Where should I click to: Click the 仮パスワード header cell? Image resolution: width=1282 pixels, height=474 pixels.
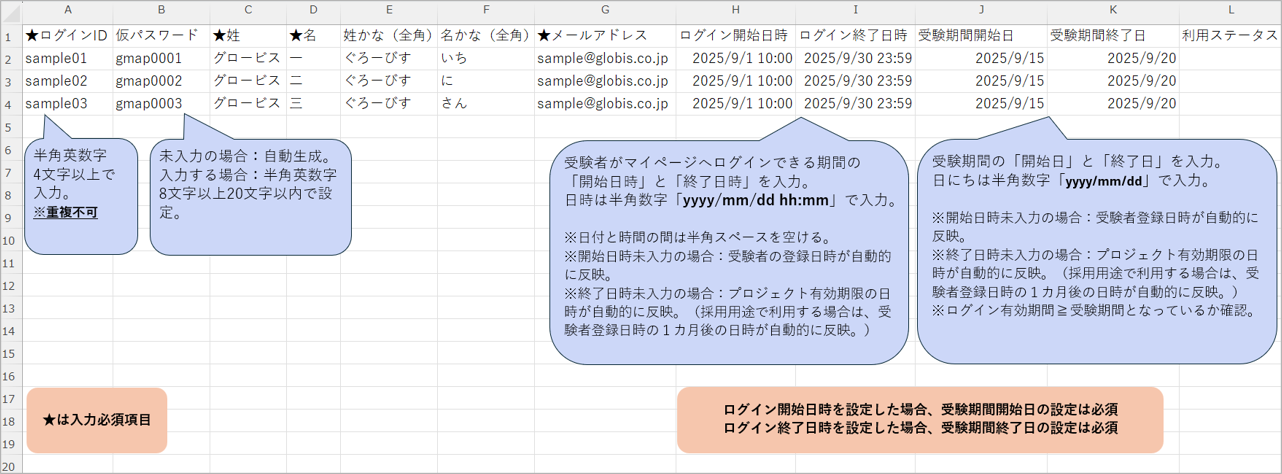tap(161, 35)
